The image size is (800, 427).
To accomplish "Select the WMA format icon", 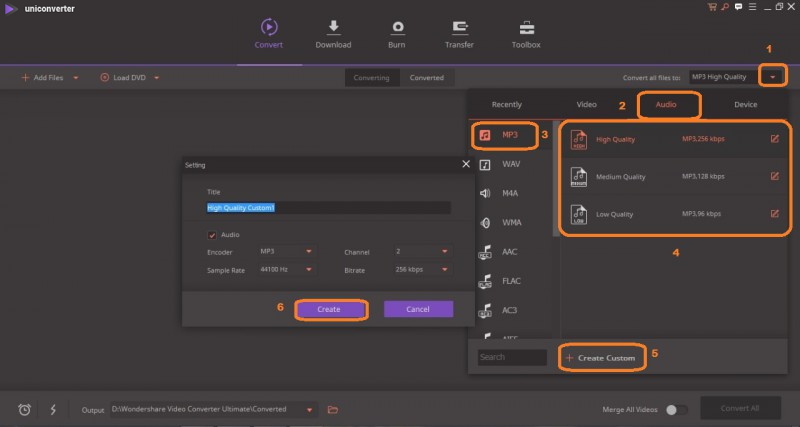I will (485, 222).
